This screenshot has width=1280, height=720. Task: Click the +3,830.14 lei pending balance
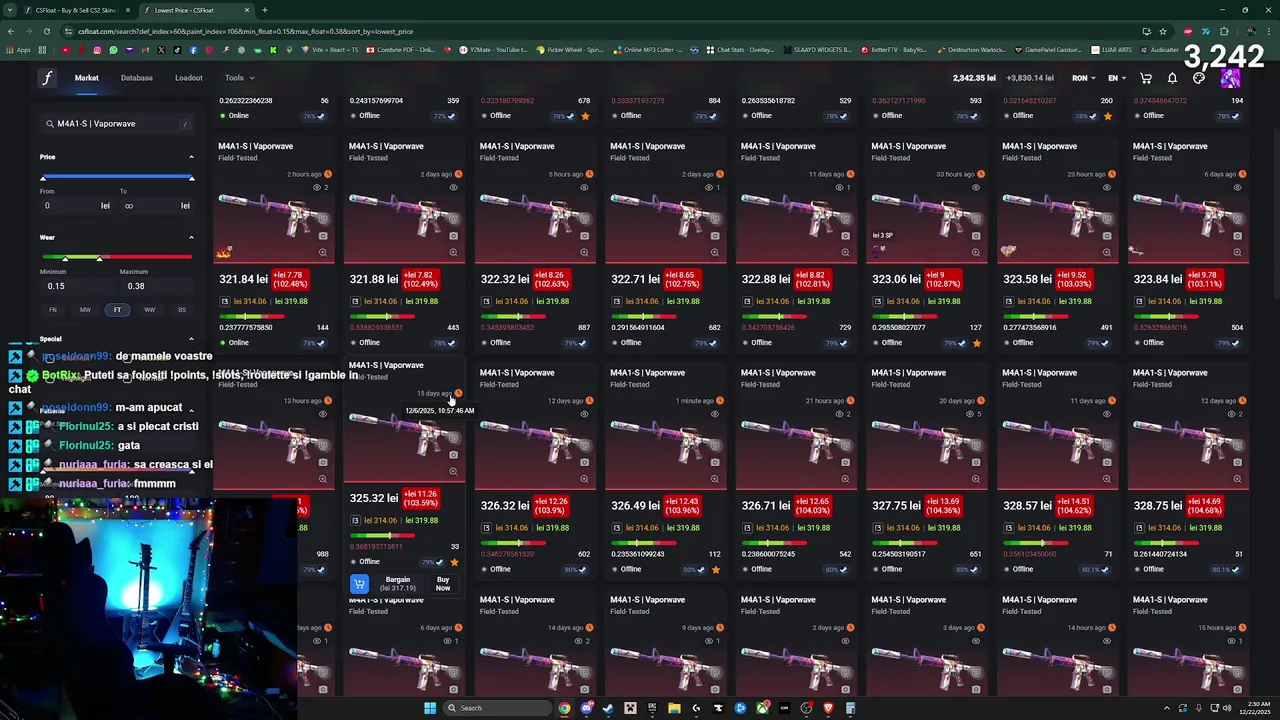pyautogui.click(x=1030, y=78)
